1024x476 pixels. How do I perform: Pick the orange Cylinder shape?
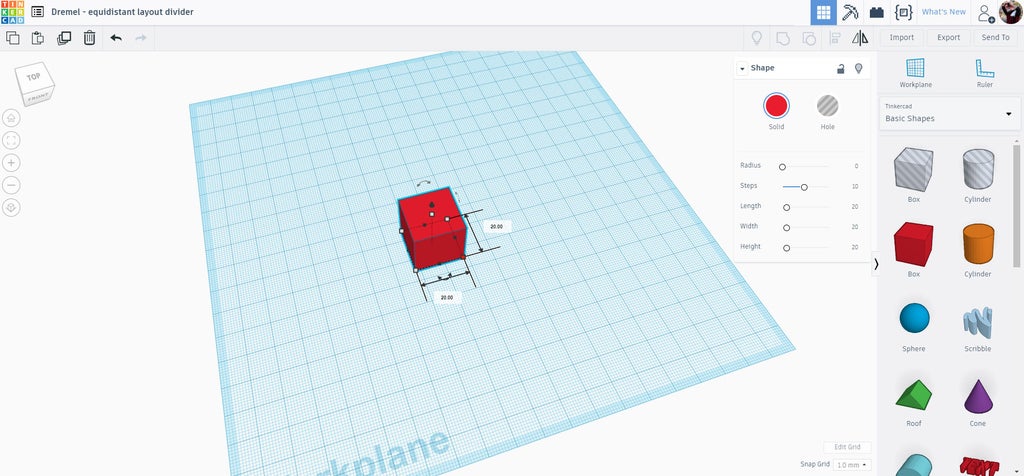tap(978, 244)
